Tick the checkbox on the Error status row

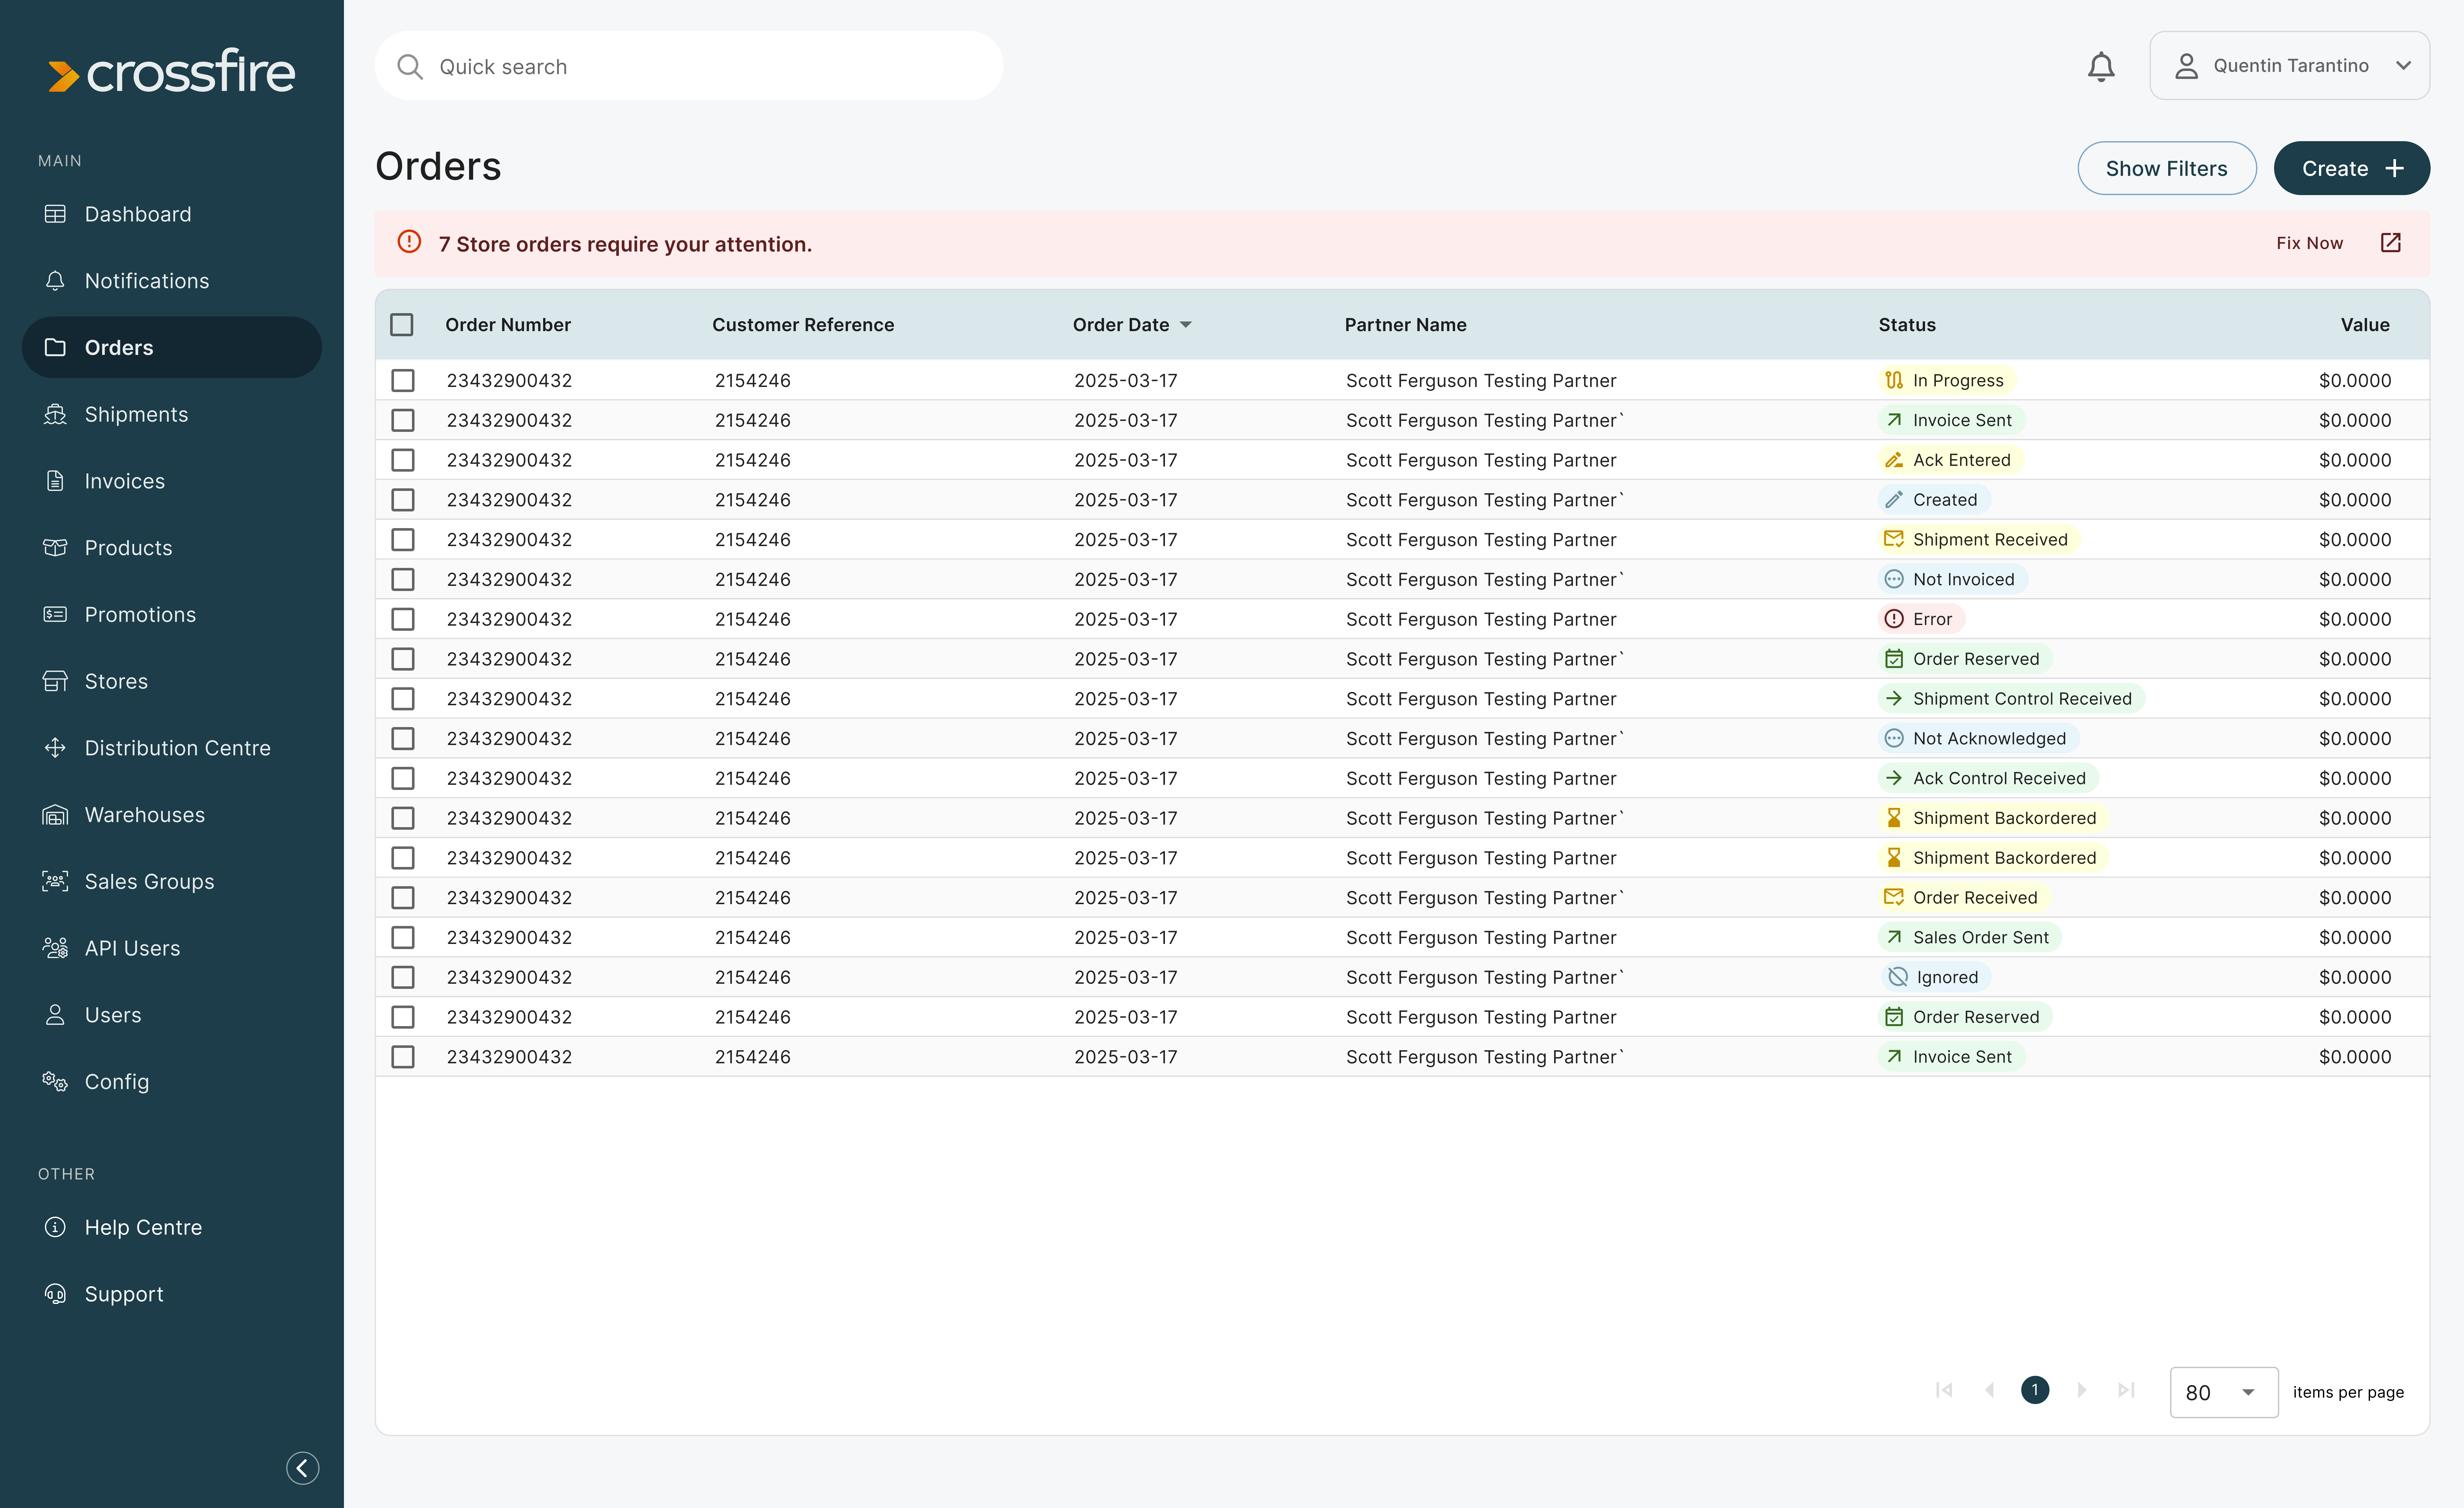[403, 619]
